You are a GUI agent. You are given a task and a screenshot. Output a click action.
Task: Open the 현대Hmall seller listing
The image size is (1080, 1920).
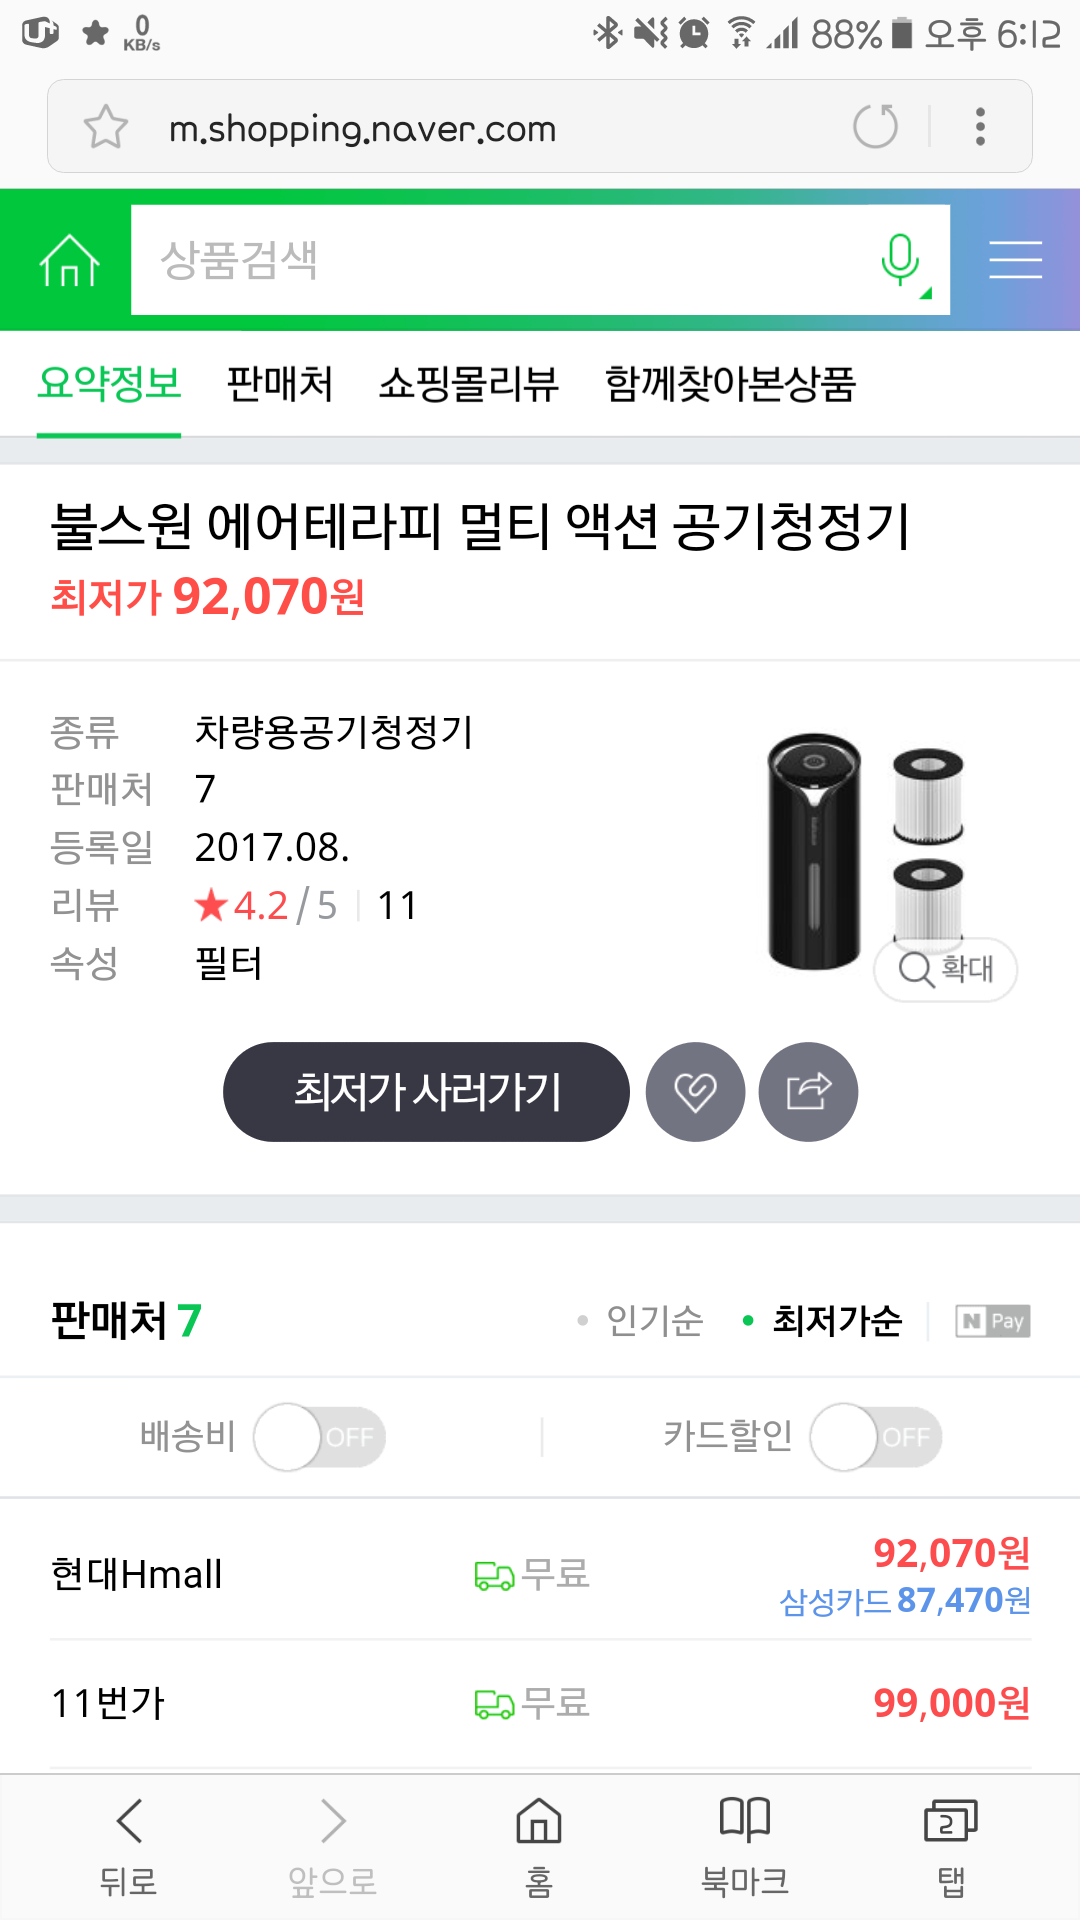[x=137, y=1575]
